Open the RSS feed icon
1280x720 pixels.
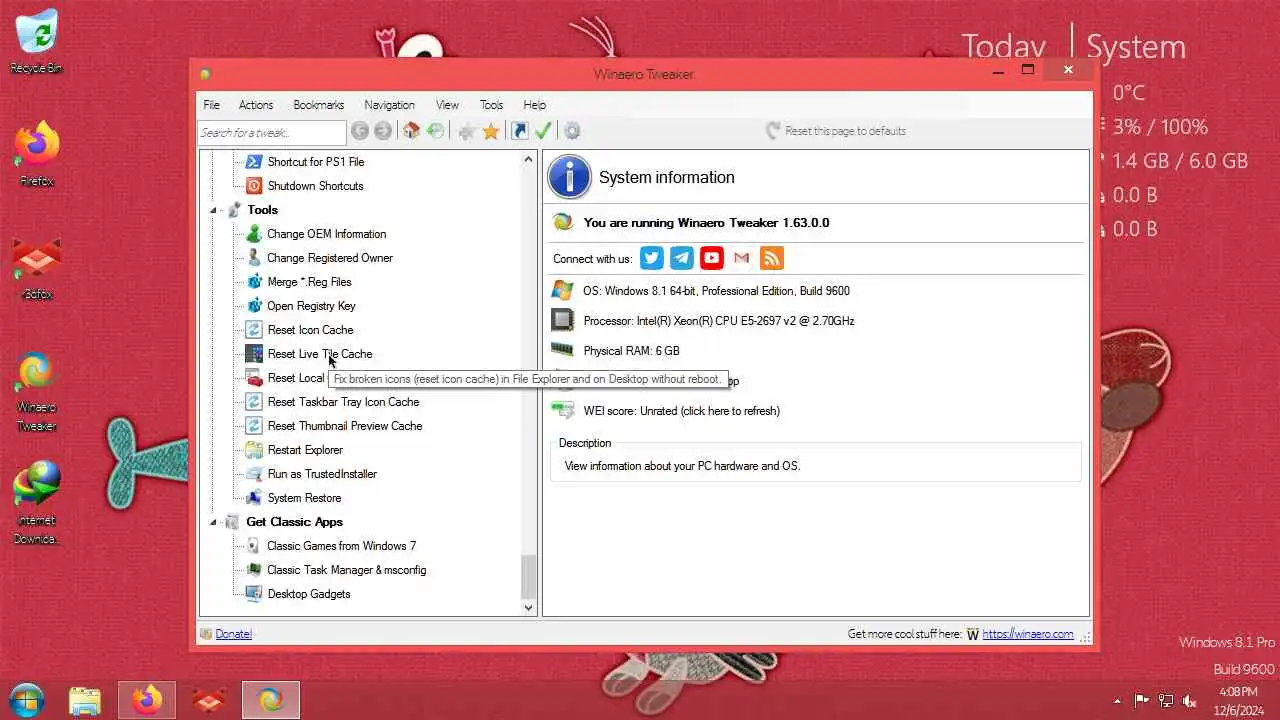tap(771, 258)
